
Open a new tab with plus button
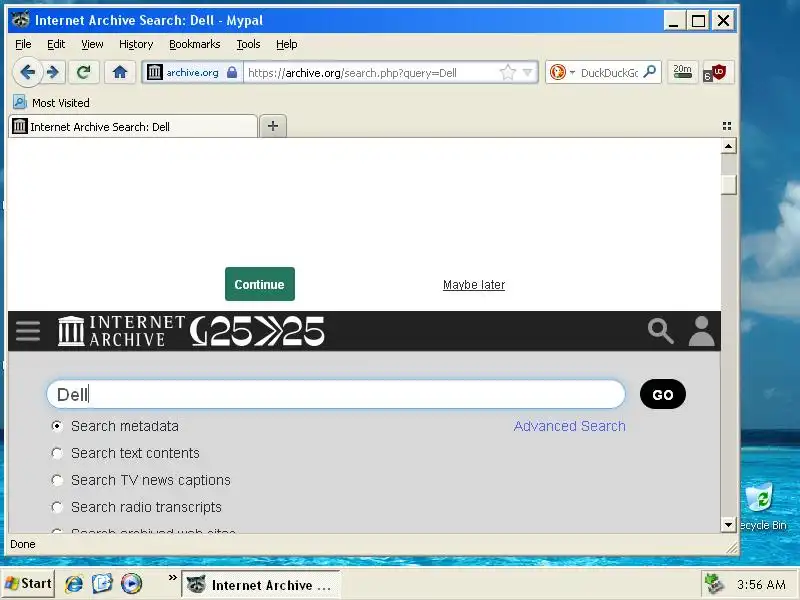[273, 126]
